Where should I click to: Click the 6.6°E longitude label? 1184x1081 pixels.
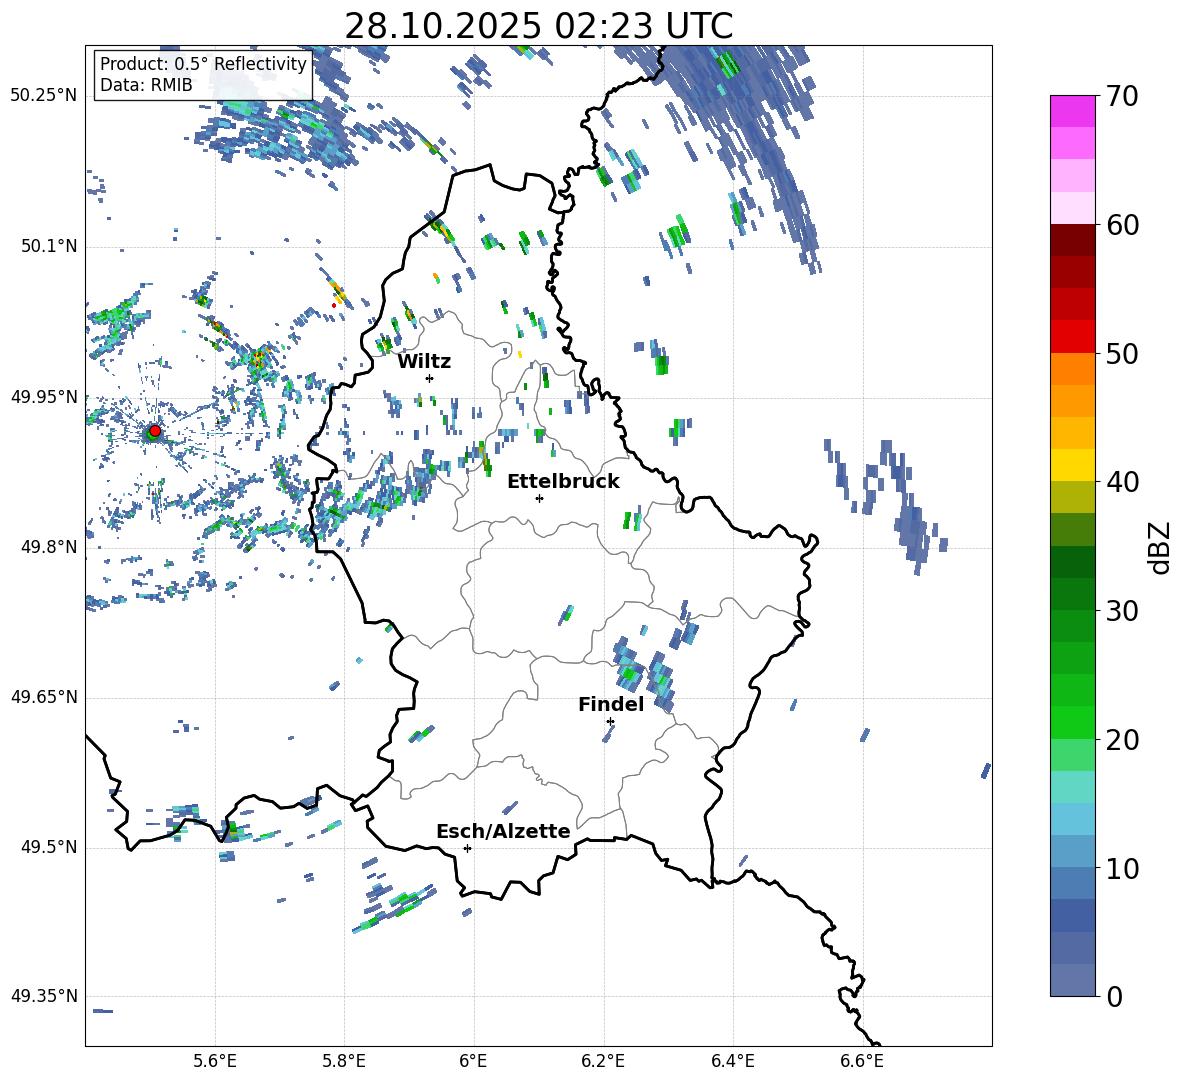tap(862, 1061)
